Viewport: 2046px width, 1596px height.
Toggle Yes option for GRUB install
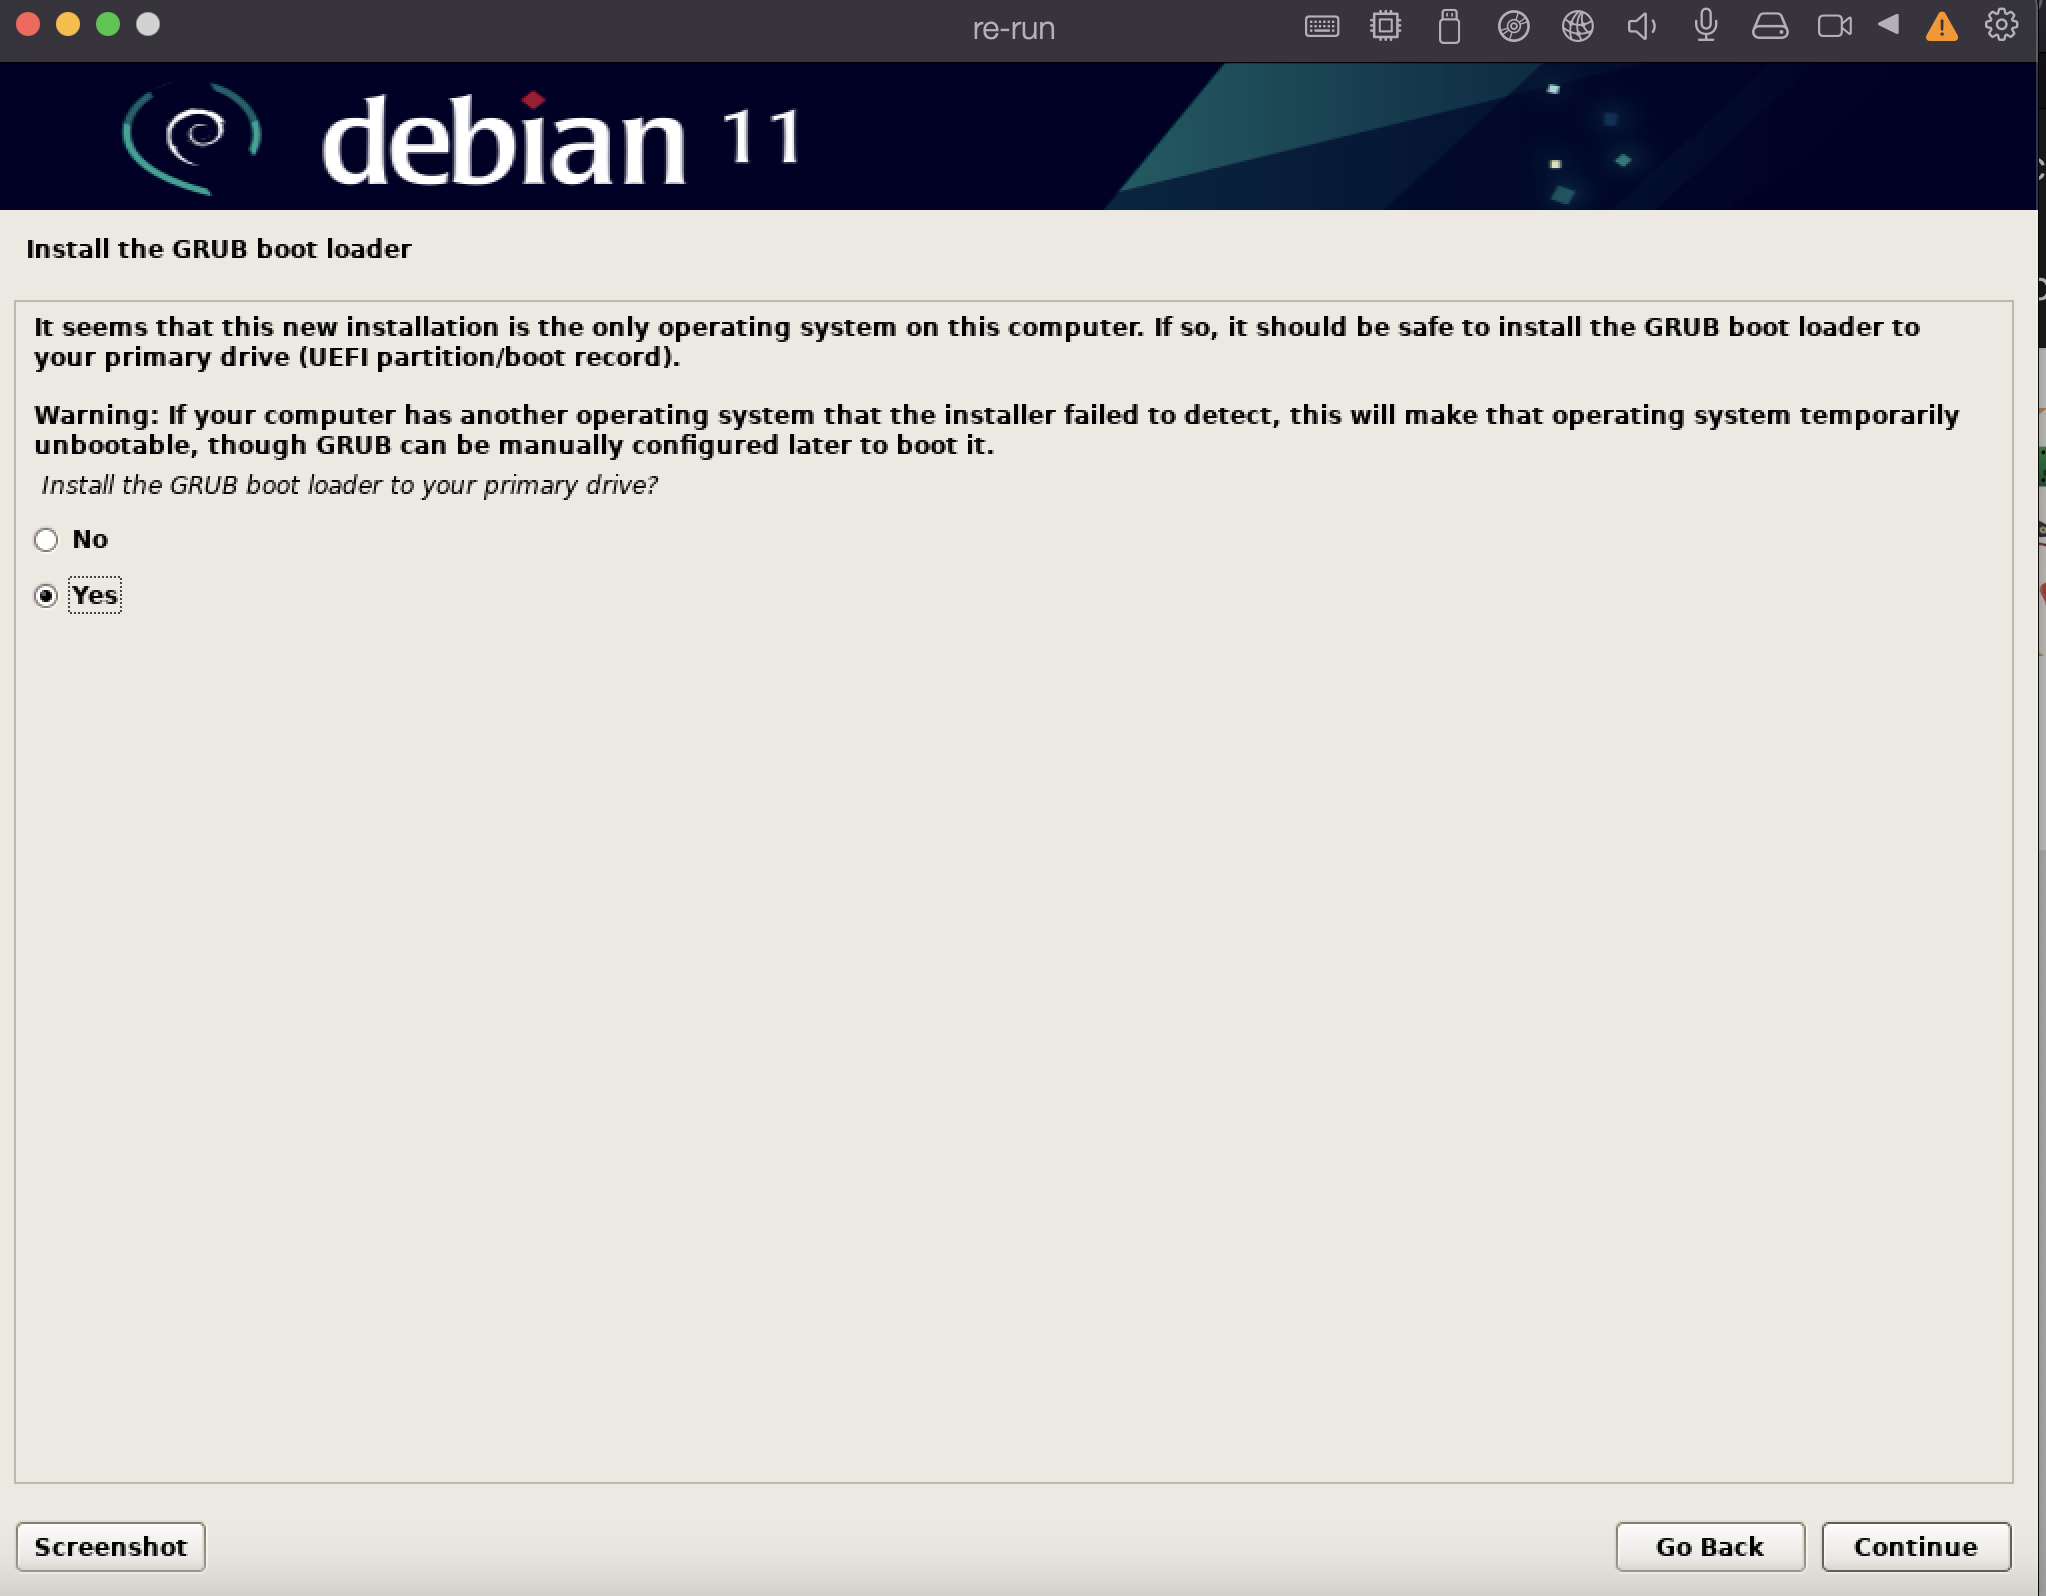point(46,595)
